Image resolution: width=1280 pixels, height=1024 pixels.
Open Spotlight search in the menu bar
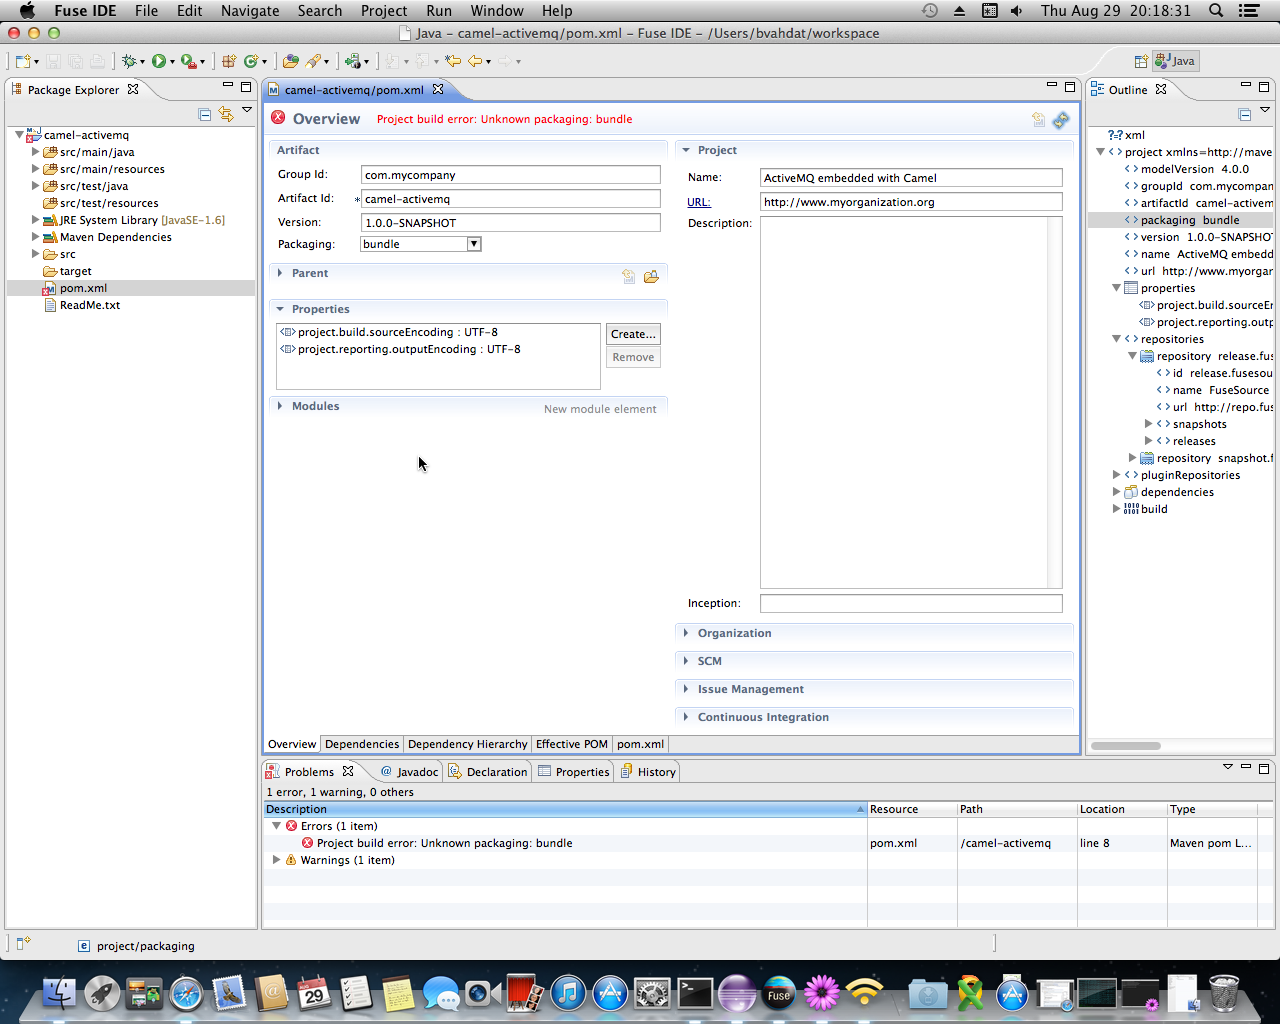(x=1213, y=11)
